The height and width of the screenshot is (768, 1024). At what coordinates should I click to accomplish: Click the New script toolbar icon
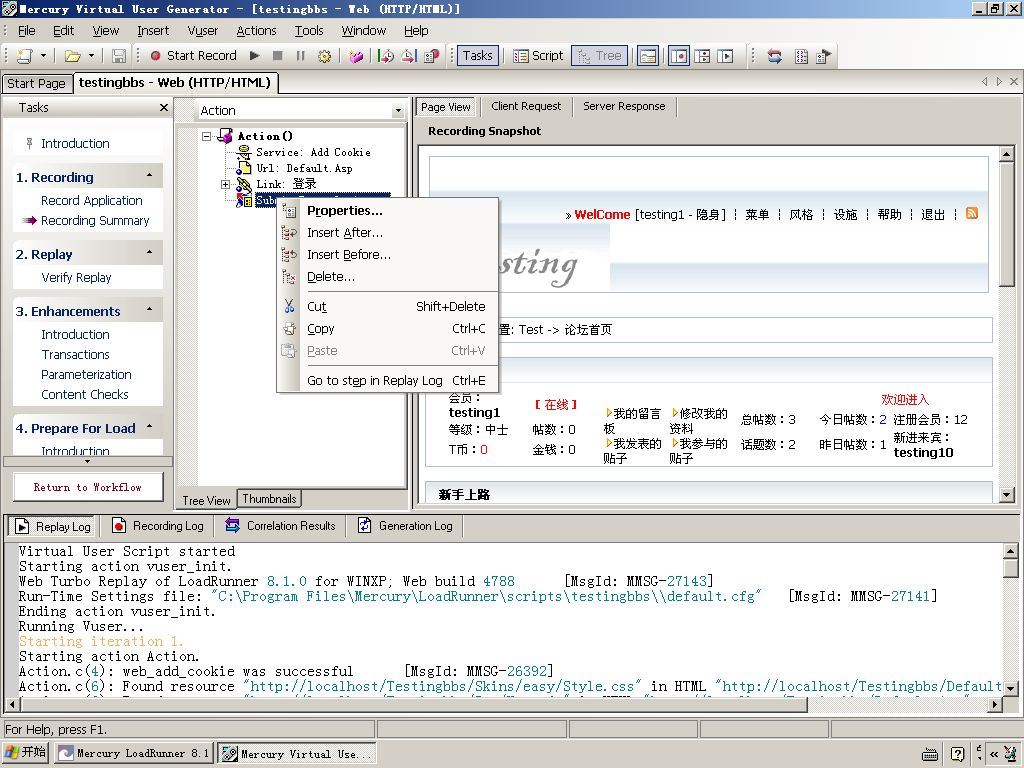tap(24, 56)
